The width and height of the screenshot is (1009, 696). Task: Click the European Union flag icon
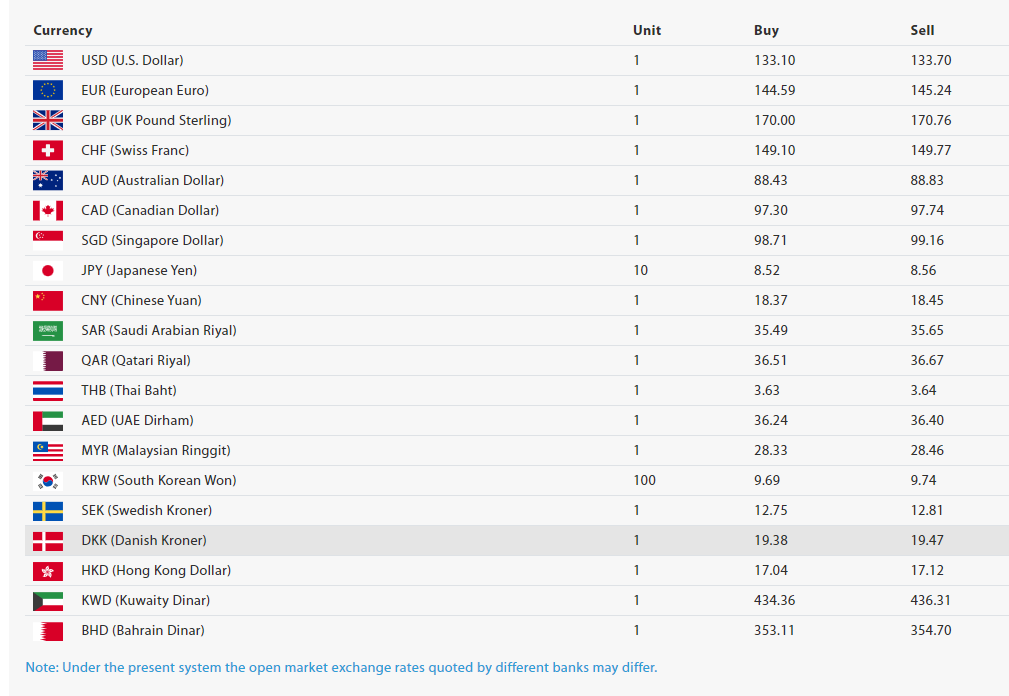point(47,90)
